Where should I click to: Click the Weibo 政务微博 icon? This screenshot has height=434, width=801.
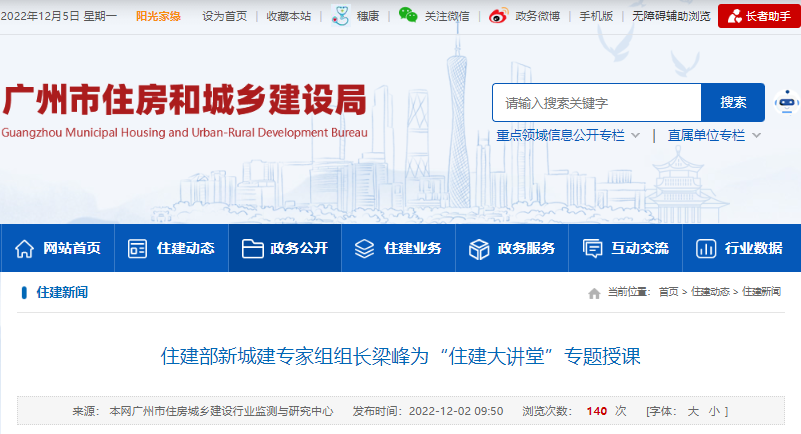[498, 15]
